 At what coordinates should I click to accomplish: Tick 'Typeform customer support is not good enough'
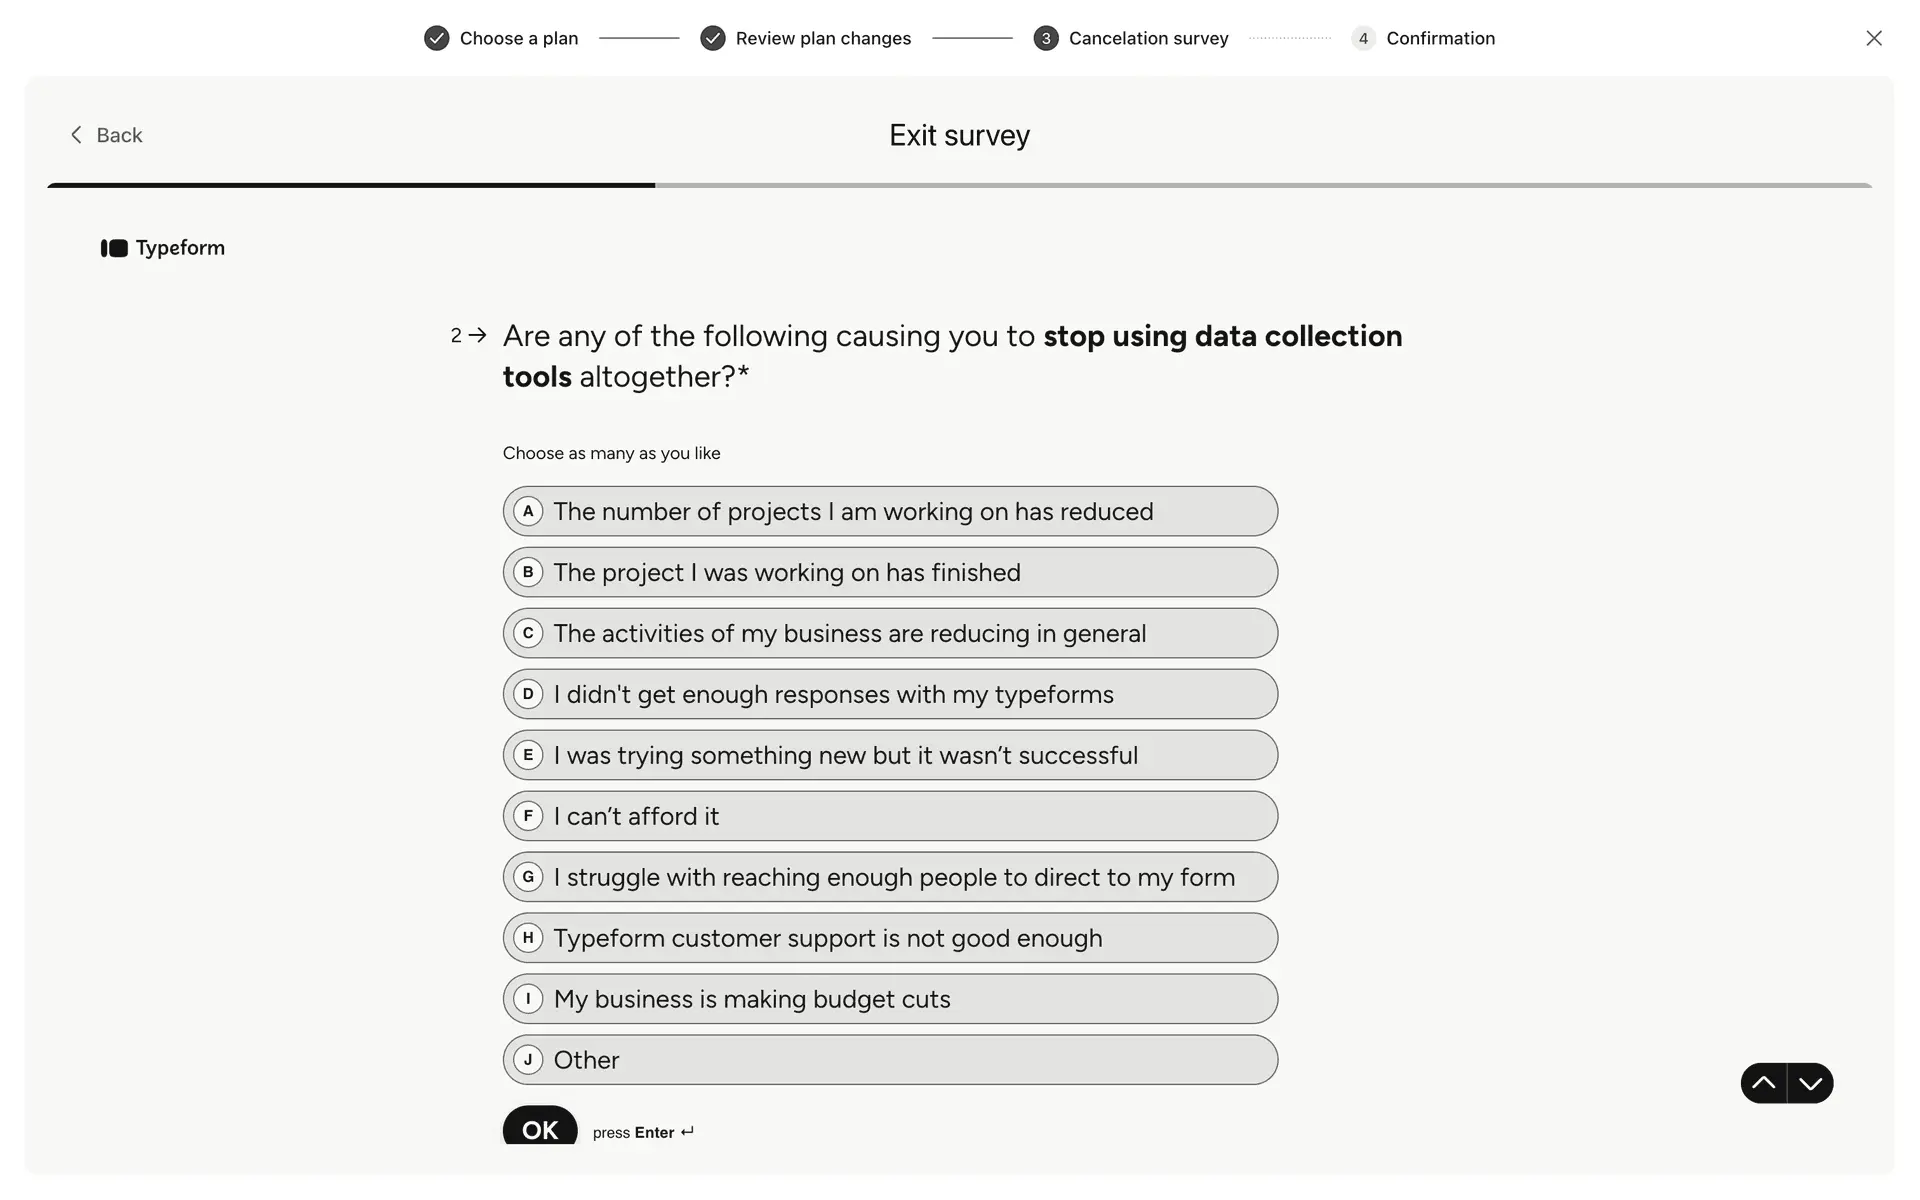tap(889, 938)
